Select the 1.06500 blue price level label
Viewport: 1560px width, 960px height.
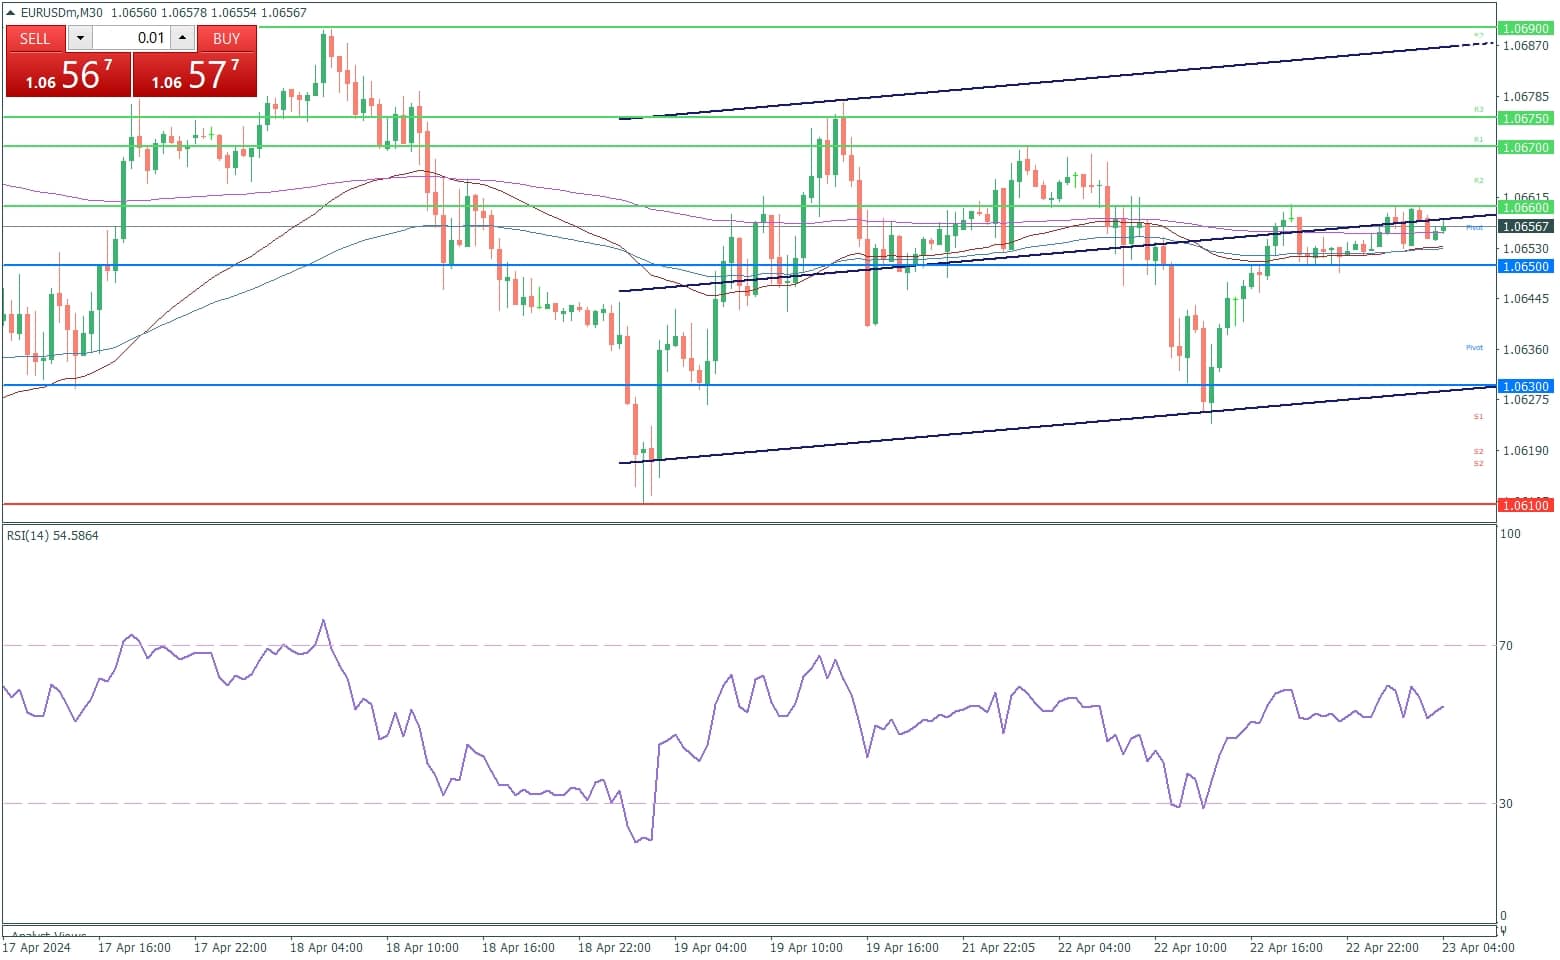(1525, 266)
